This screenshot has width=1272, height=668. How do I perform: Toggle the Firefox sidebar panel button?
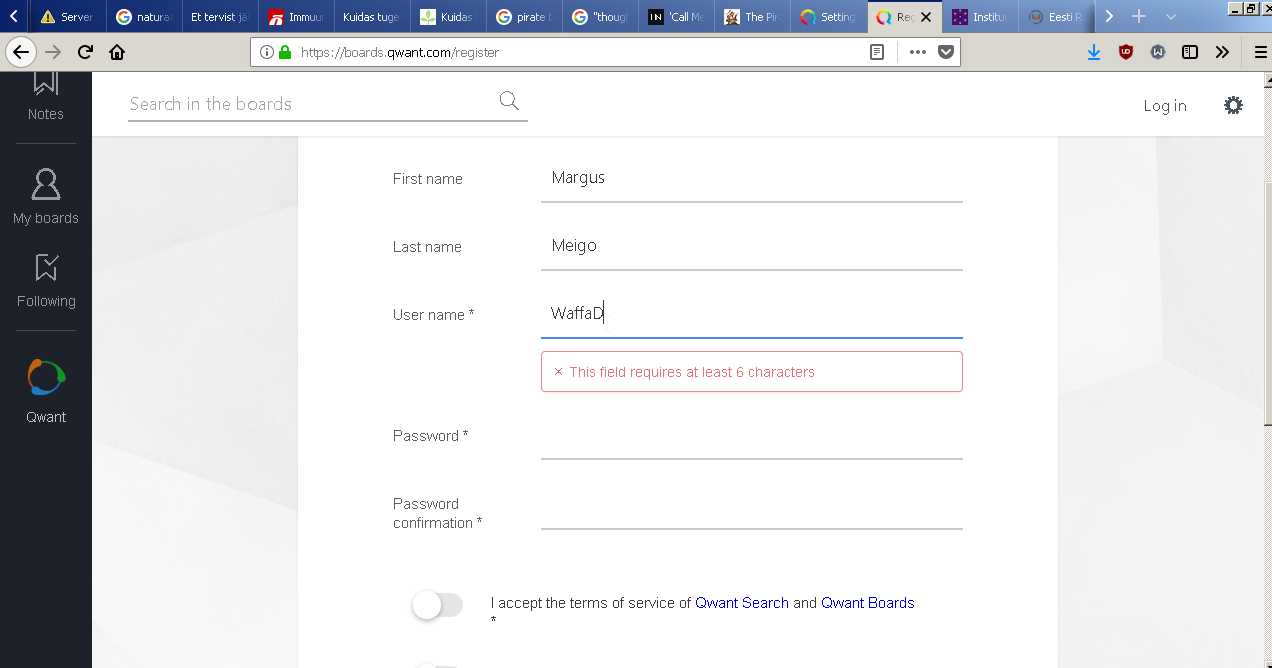[x=1190, y=52]
